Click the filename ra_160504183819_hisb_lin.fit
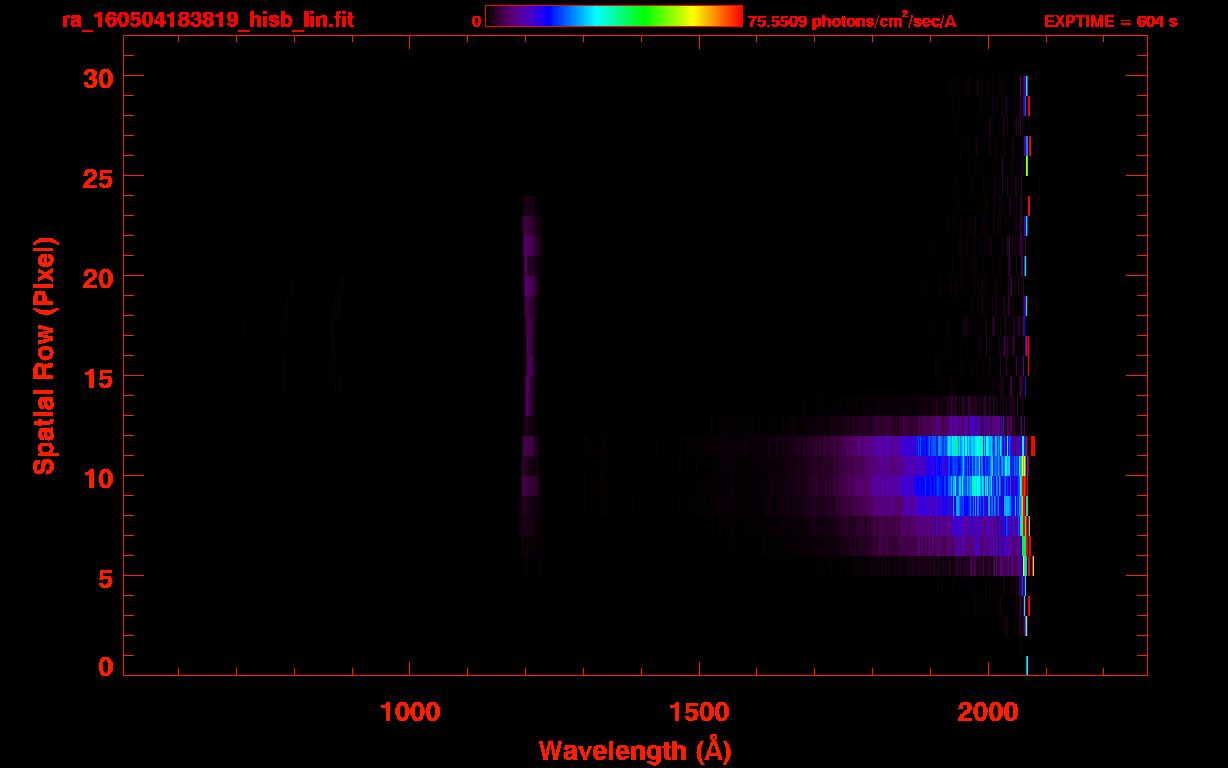The width and height of the screenshot is (1228, 768). point(208,20)
